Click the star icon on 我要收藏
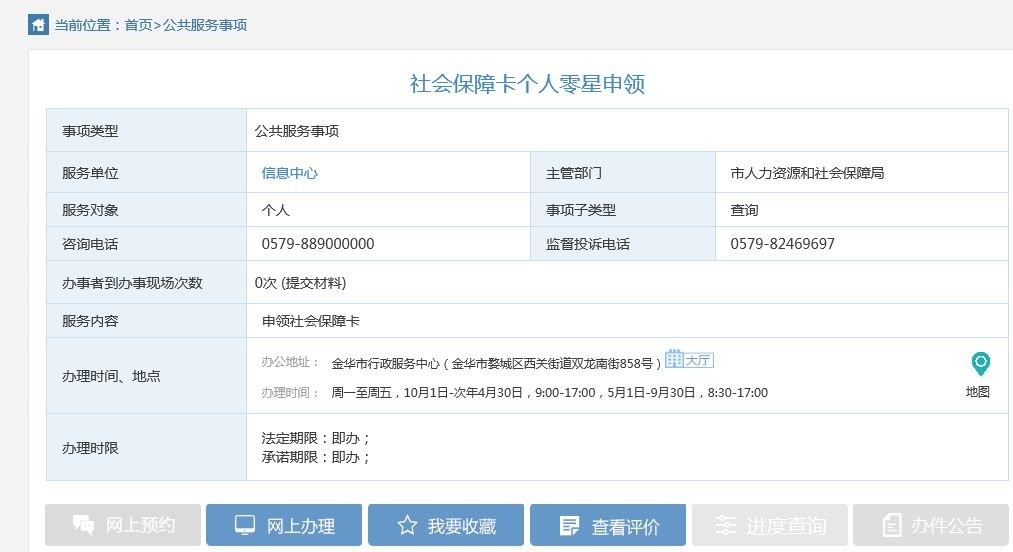The width and height of the screenshot is (1013, 552). point(406,525)
